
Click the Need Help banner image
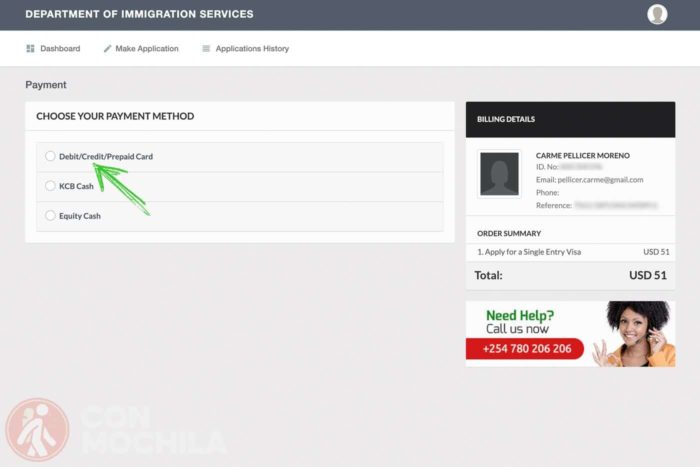[571, 334]
